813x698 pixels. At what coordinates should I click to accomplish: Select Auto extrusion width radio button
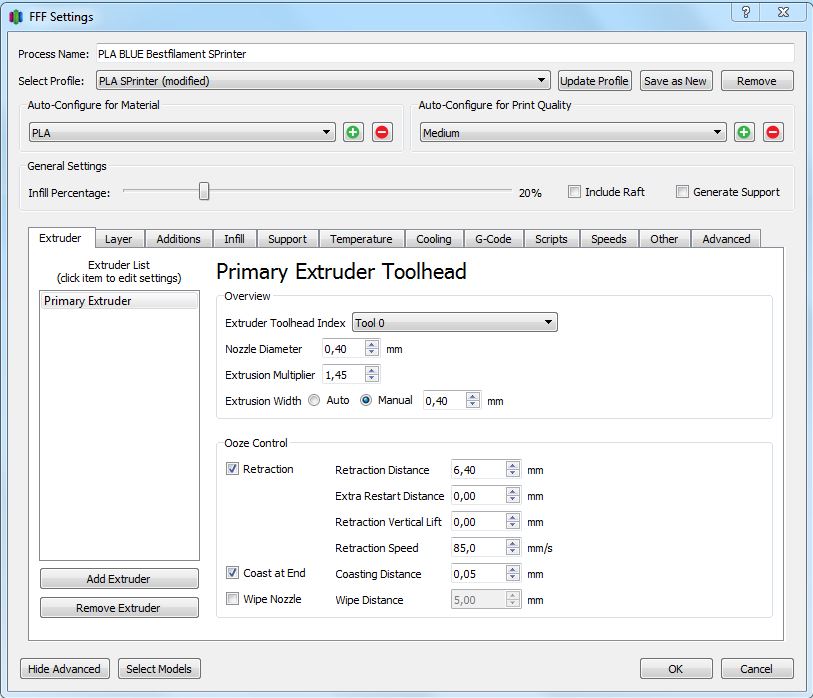pyautogui.click(x=315, y=401)
